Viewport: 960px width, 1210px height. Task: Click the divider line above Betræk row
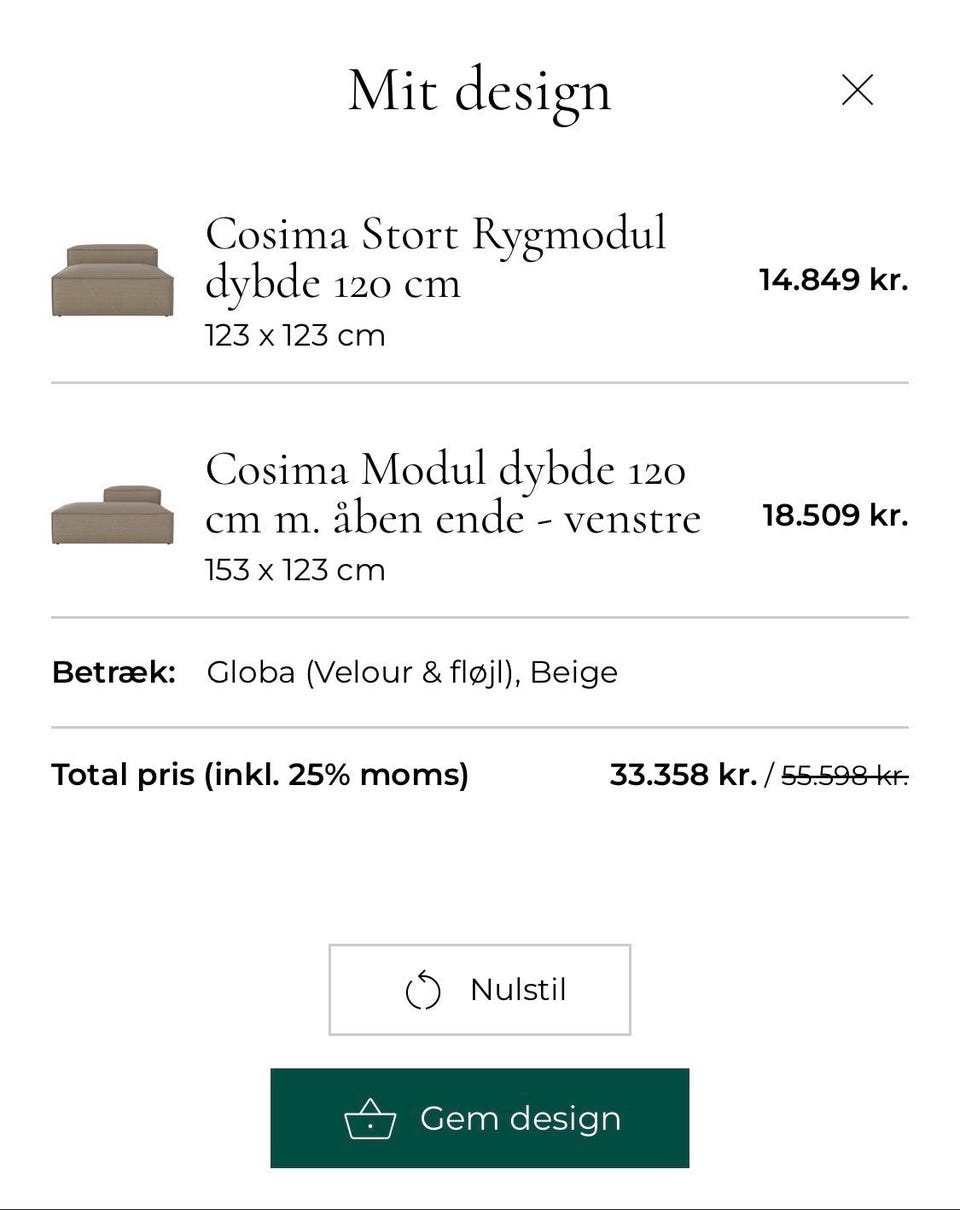tap(480, 618)
